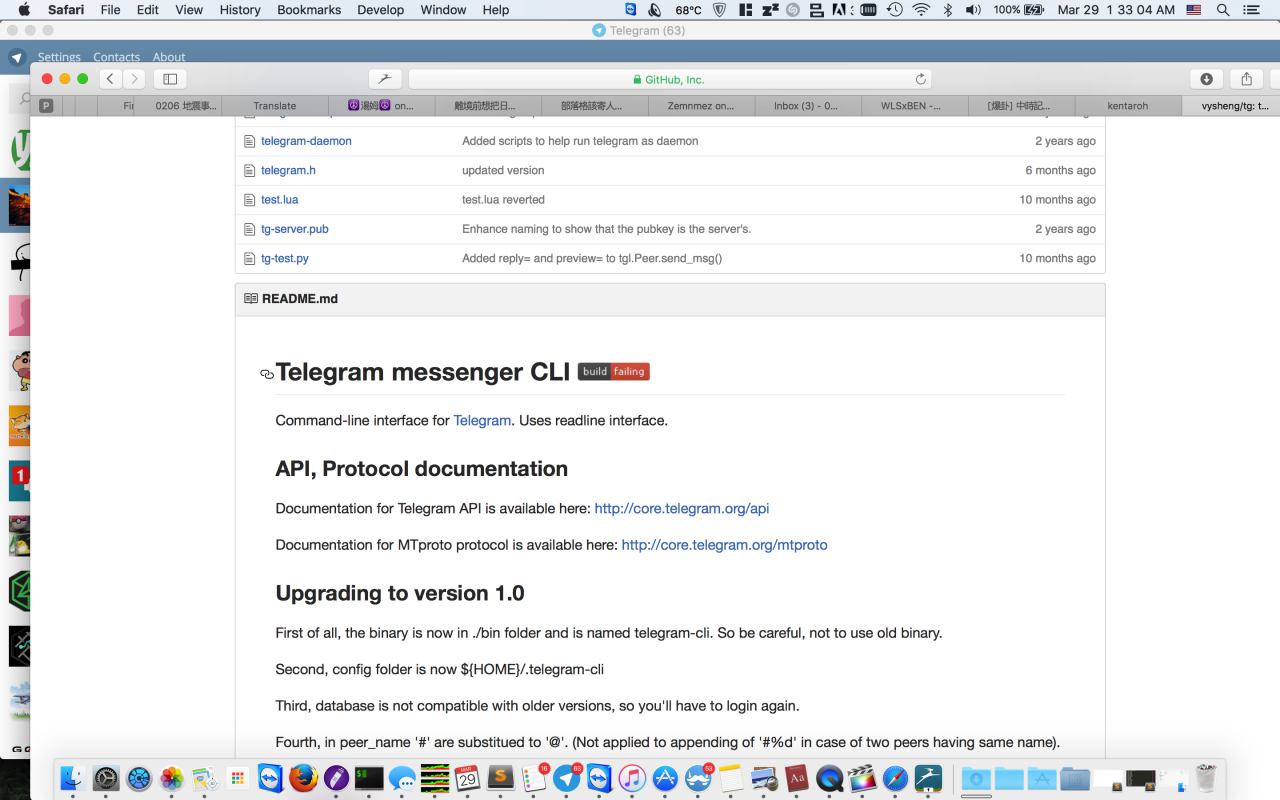This screenshot has height=800, width=1280.
Task: Open the Share button in Safari's toolbar
Action: click(x=1246, y=79)
